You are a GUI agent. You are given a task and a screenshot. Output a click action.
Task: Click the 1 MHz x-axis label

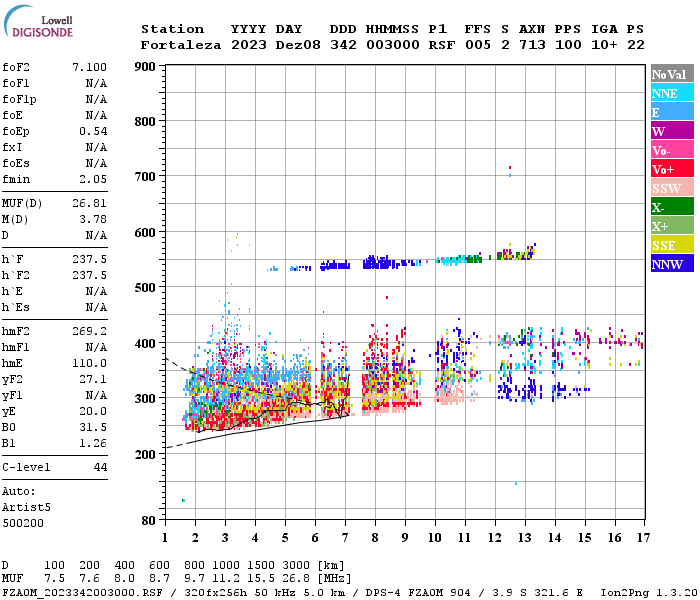click(165, 538)
